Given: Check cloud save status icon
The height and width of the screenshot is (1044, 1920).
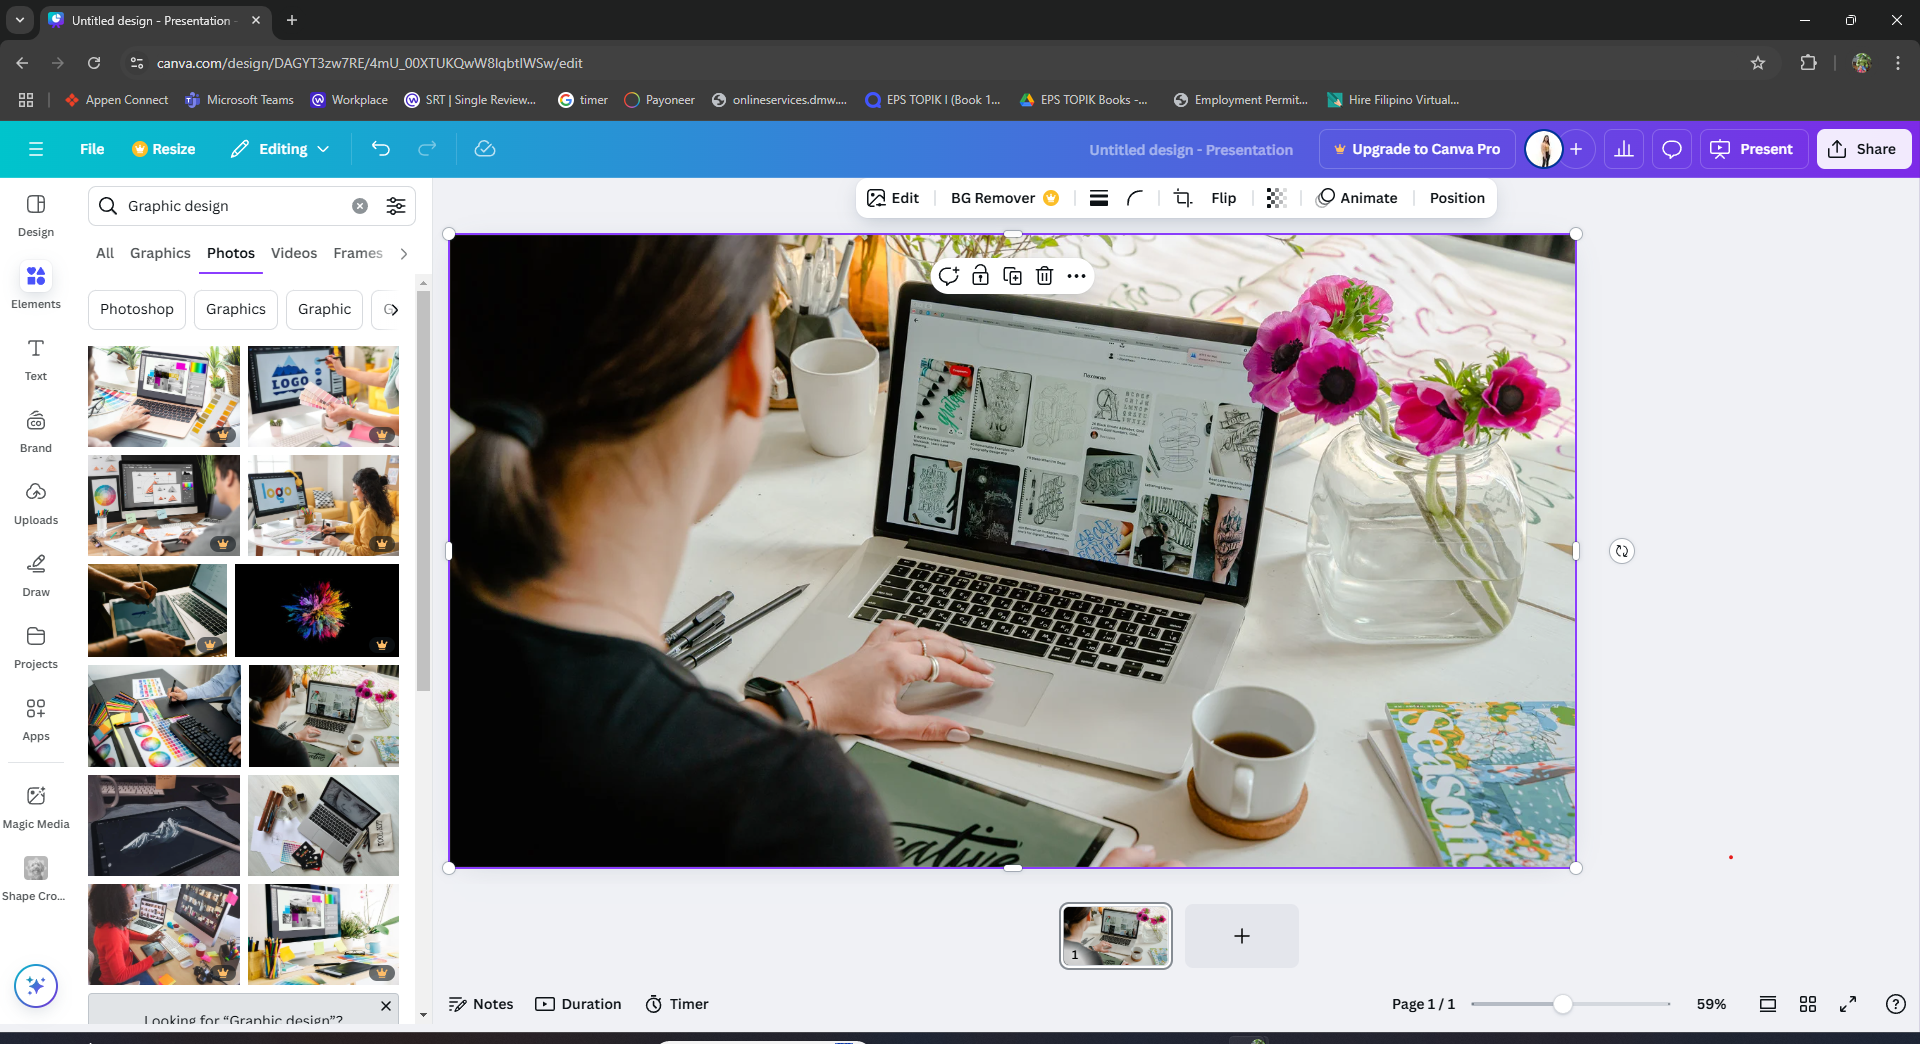Looking at the screenshot, I should tap(485, 149).
